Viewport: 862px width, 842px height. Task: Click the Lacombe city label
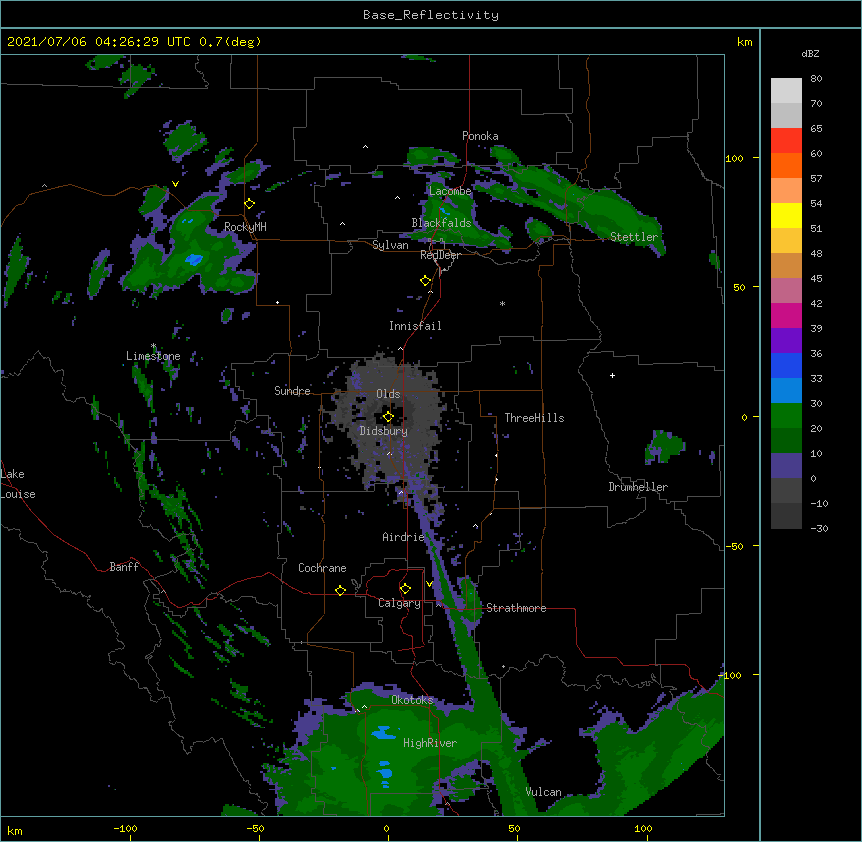click(450, 191)
